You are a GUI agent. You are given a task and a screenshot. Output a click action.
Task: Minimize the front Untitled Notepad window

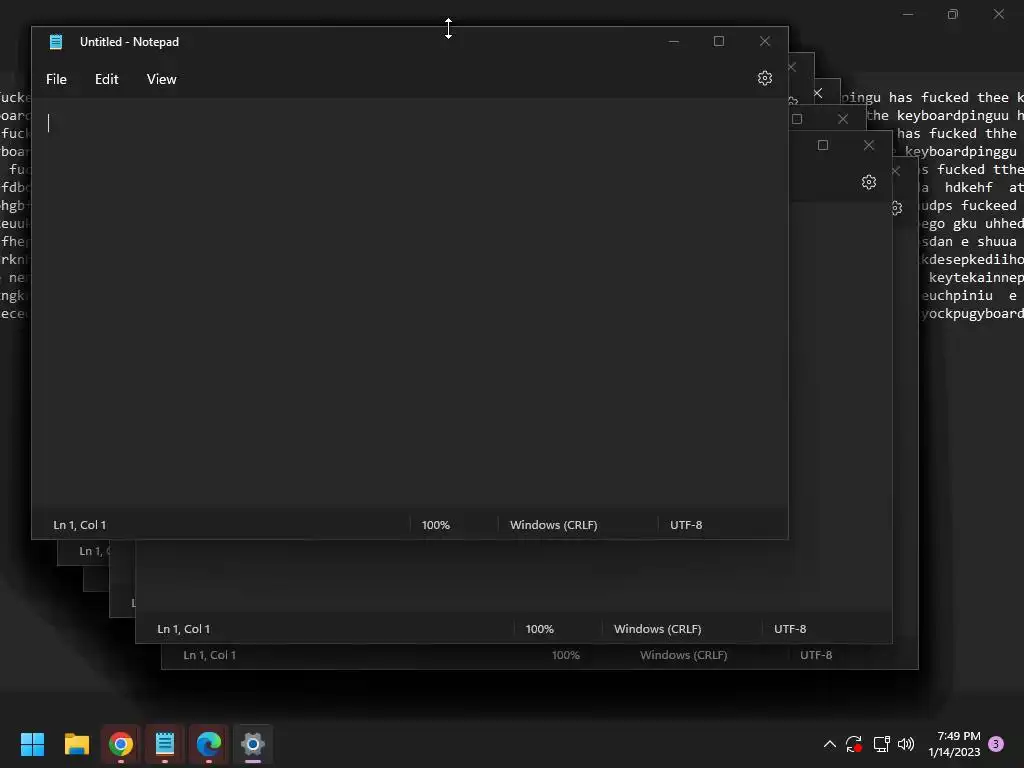pos(674,41)
